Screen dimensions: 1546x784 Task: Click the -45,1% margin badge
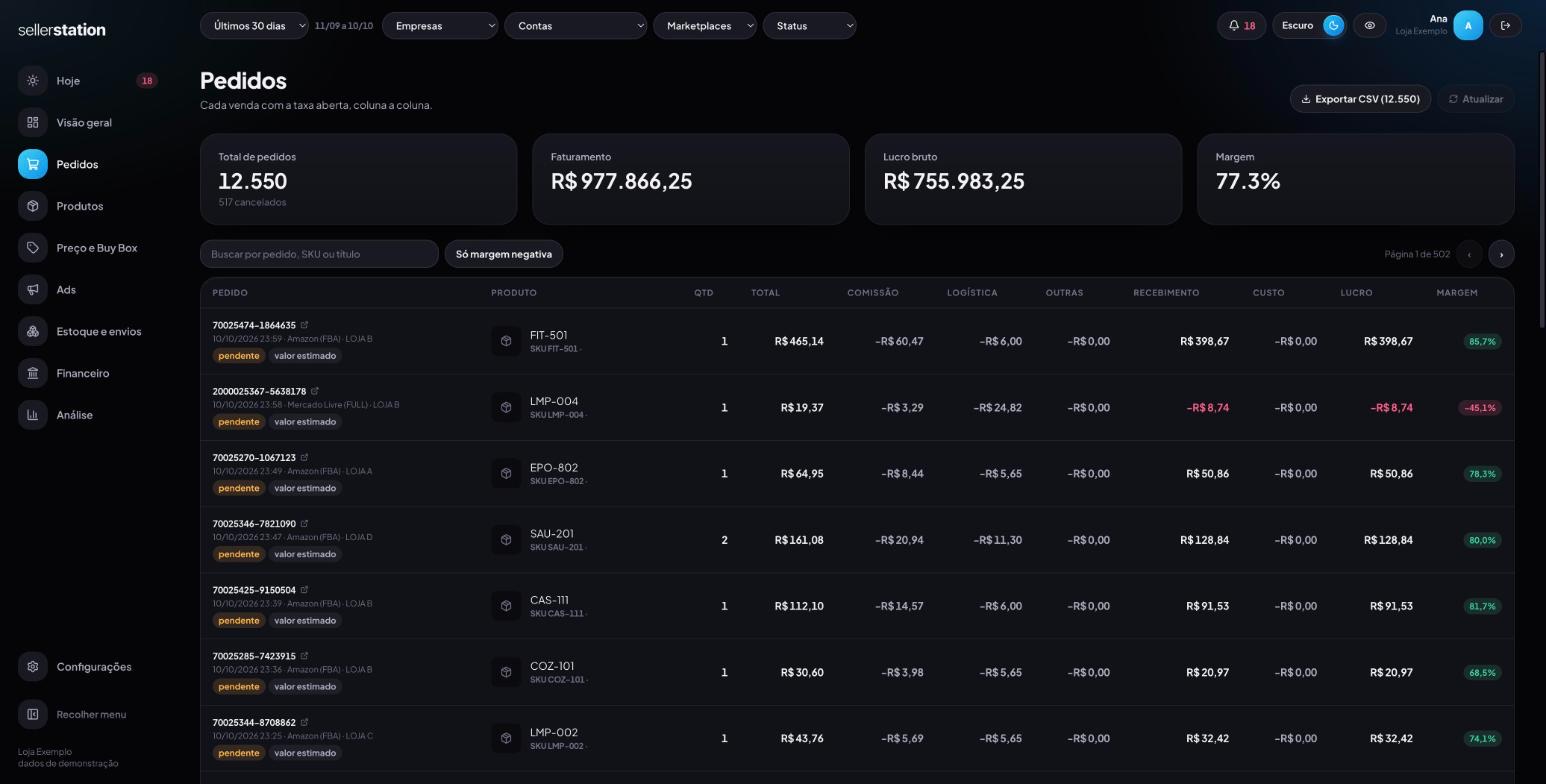(x=1480, y=408)
